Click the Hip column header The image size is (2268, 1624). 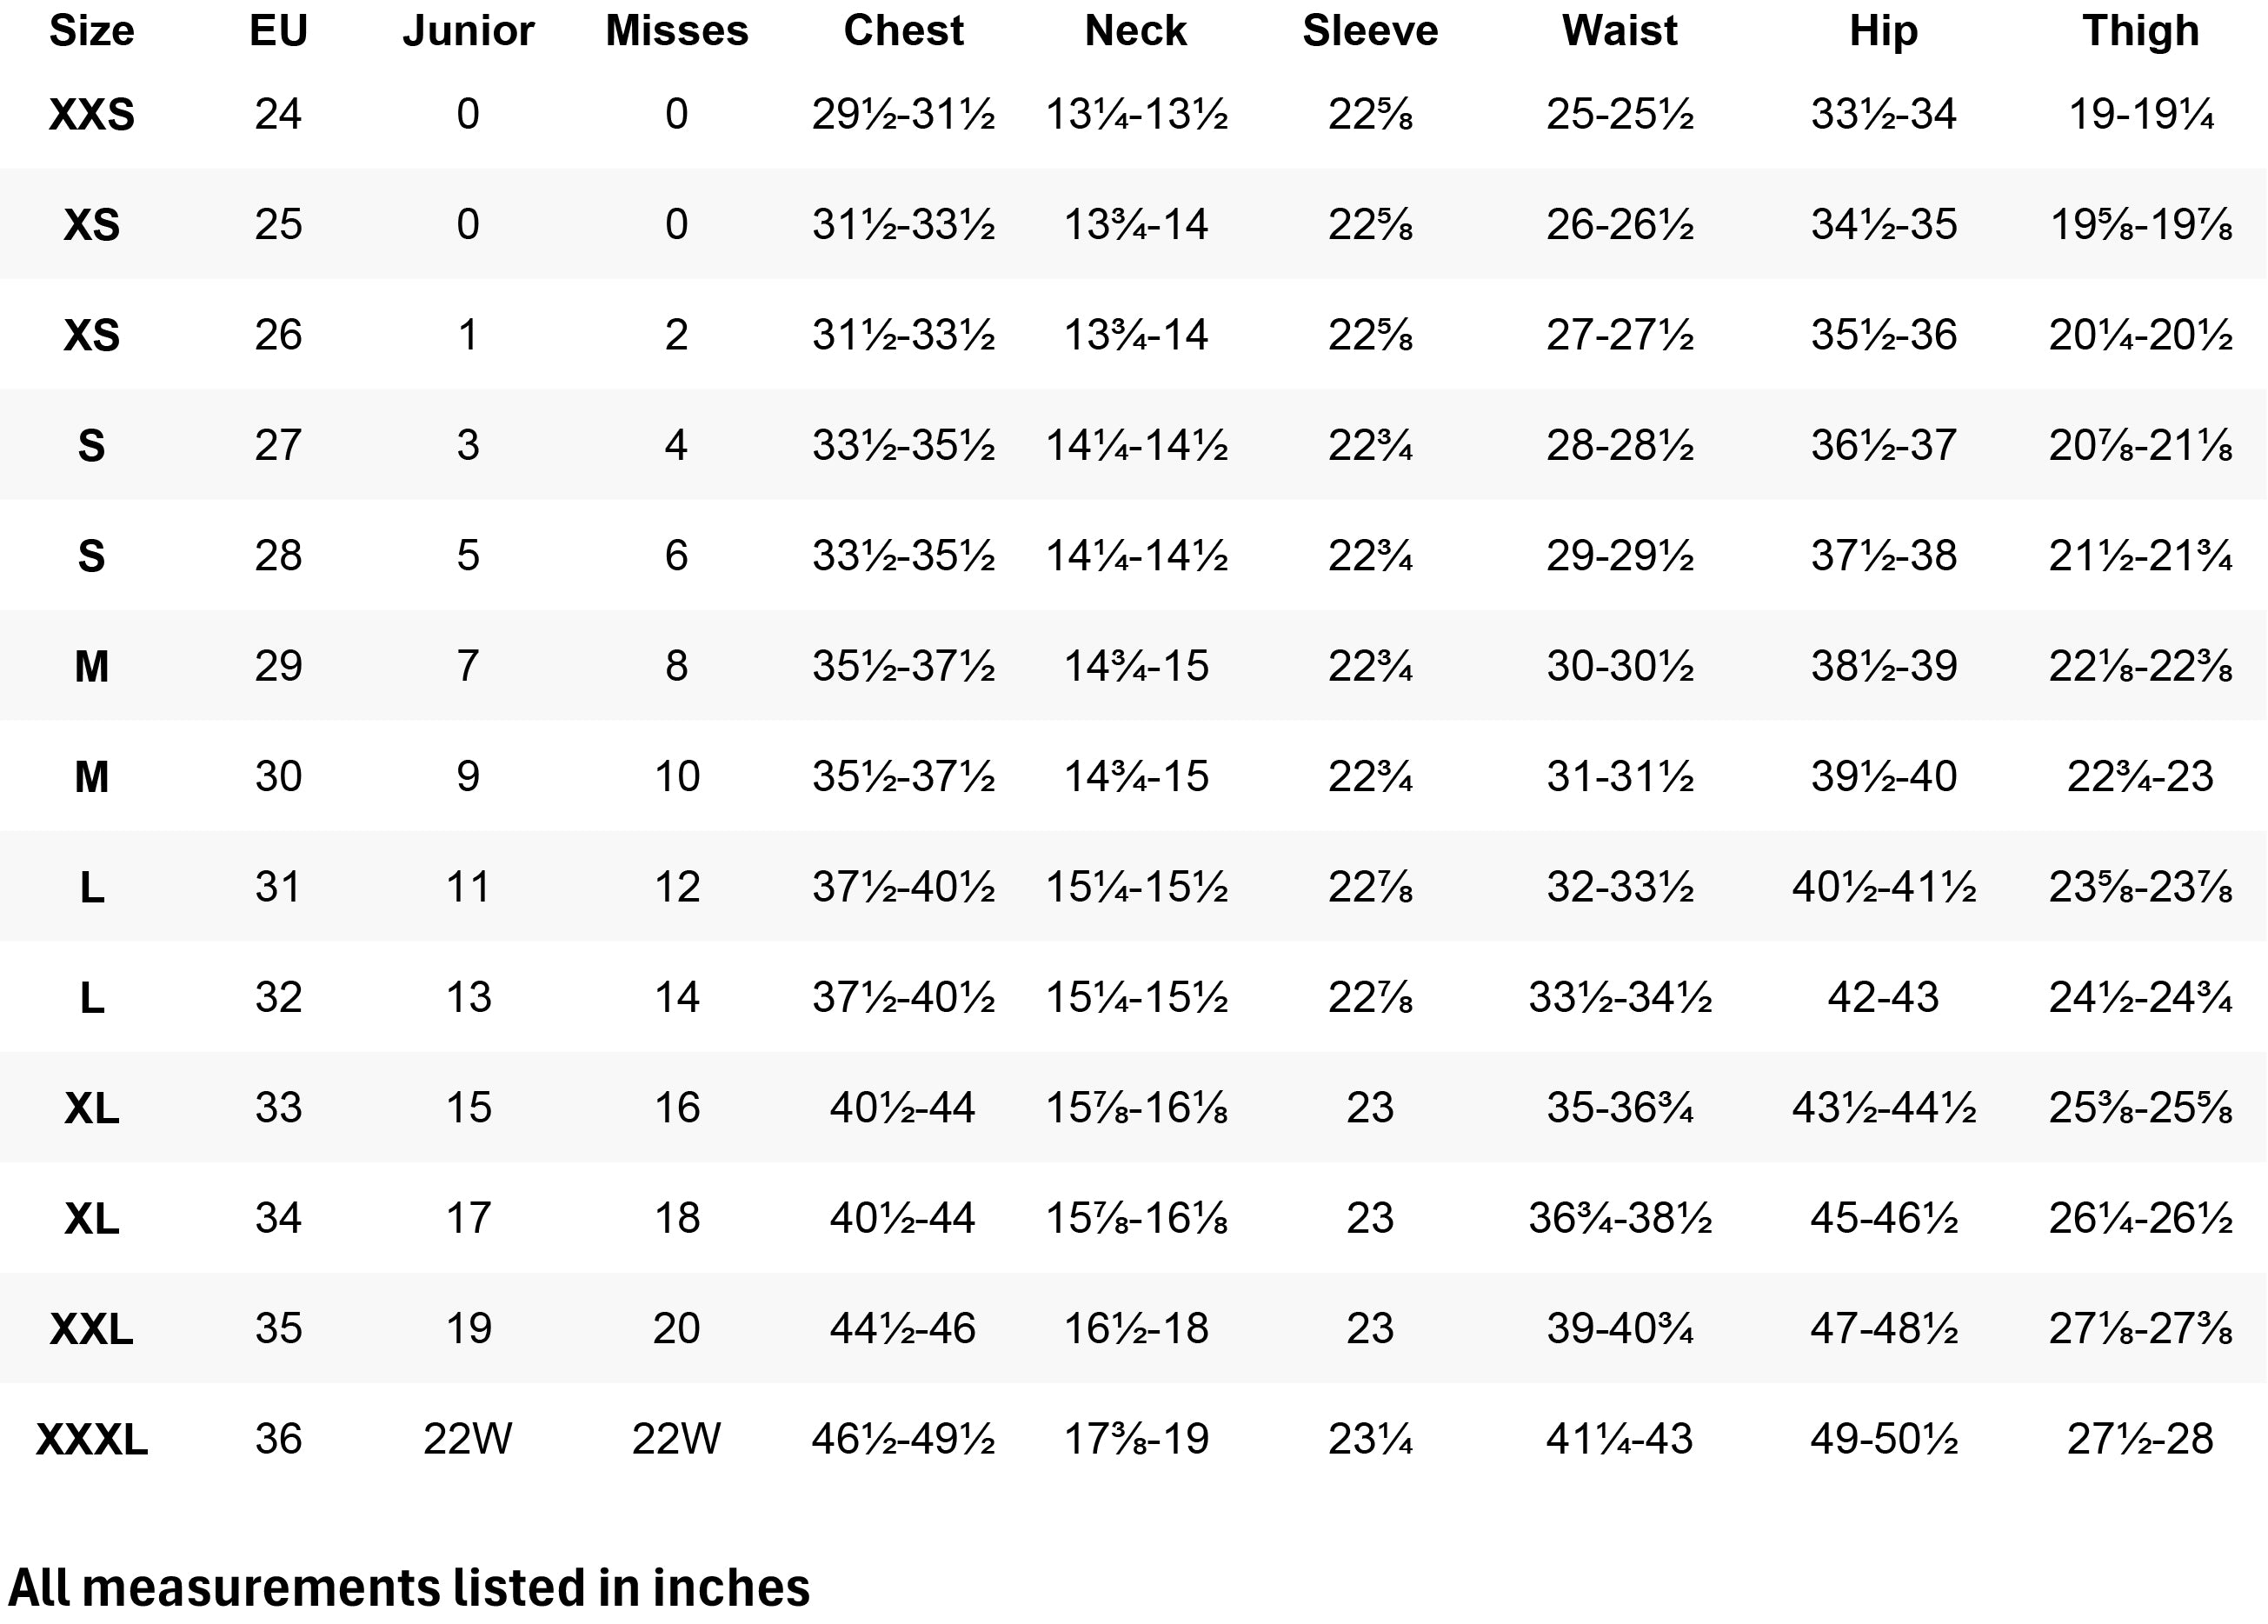[1884, 31]
